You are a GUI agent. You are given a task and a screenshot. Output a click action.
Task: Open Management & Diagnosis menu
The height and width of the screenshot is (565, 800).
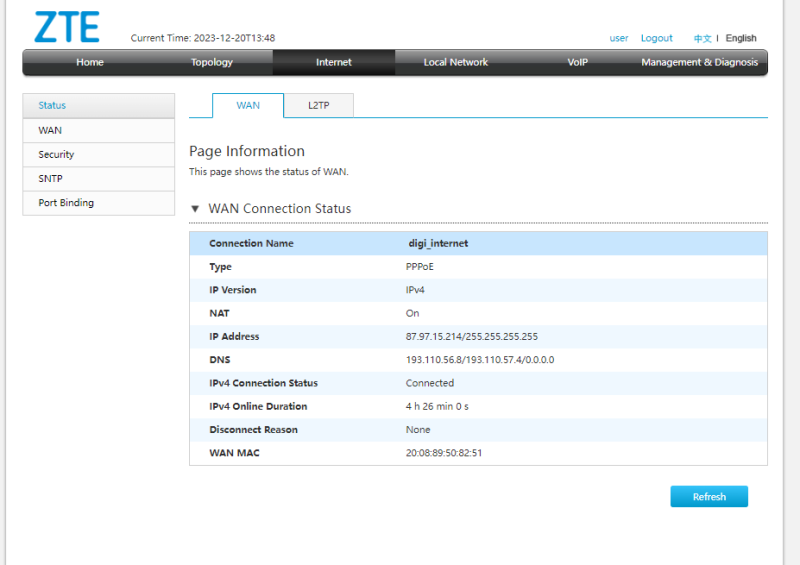tap(699, 62)
